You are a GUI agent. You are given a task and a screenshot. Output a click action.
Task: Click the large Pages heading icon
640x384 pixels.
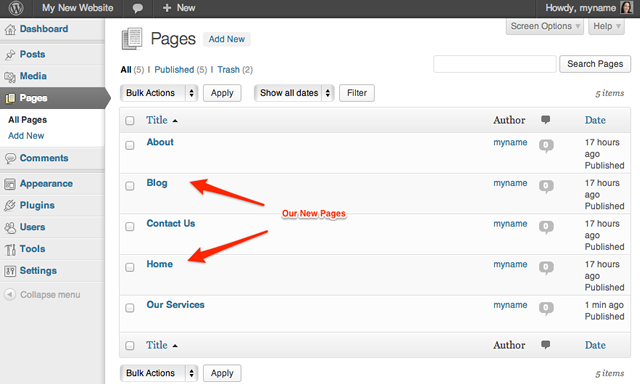pyautogui.click(x=132, y=39)
